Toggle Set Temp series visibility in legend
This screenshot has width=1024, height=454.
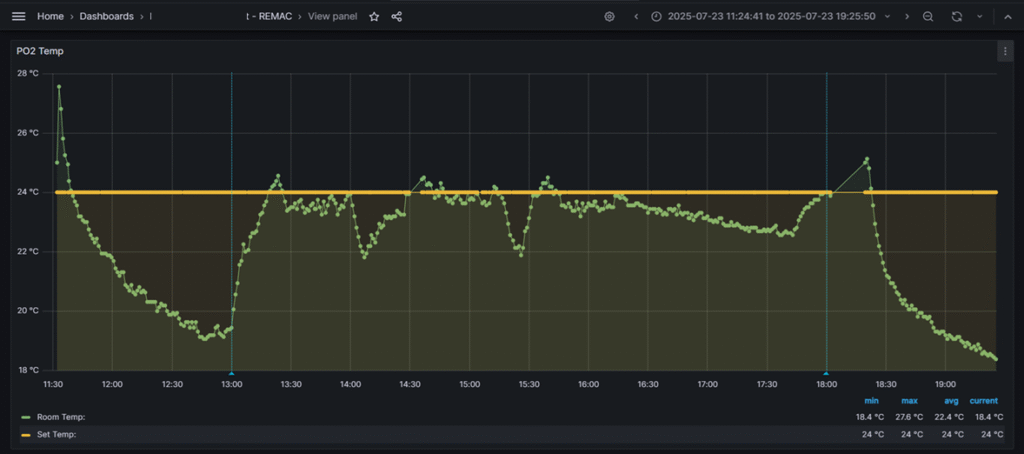tap(57, 435)
